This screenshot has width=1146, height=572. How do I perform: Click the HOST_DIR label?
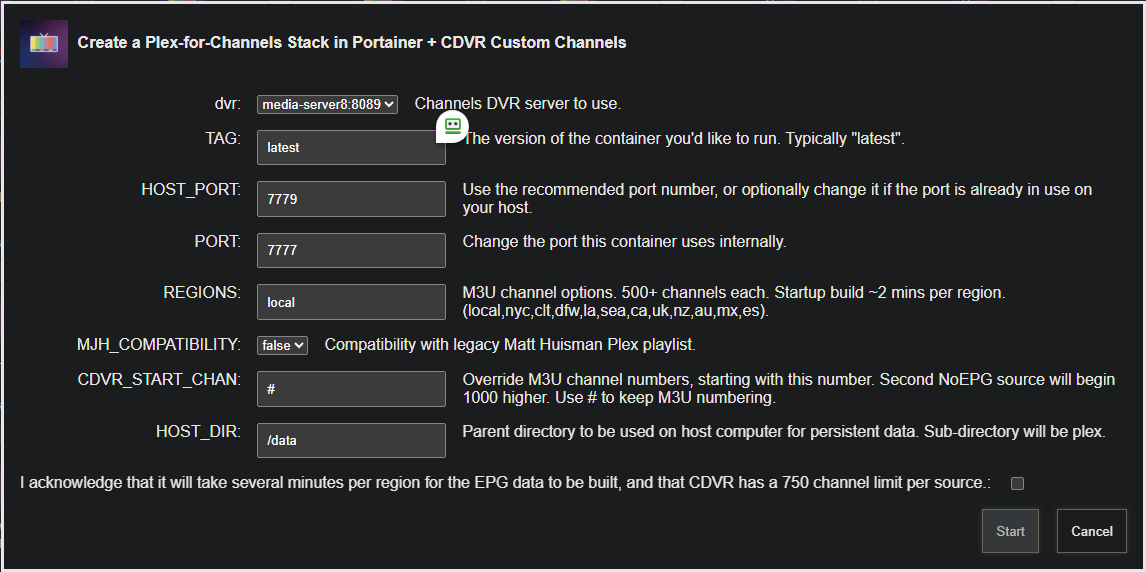coord(198,431)
